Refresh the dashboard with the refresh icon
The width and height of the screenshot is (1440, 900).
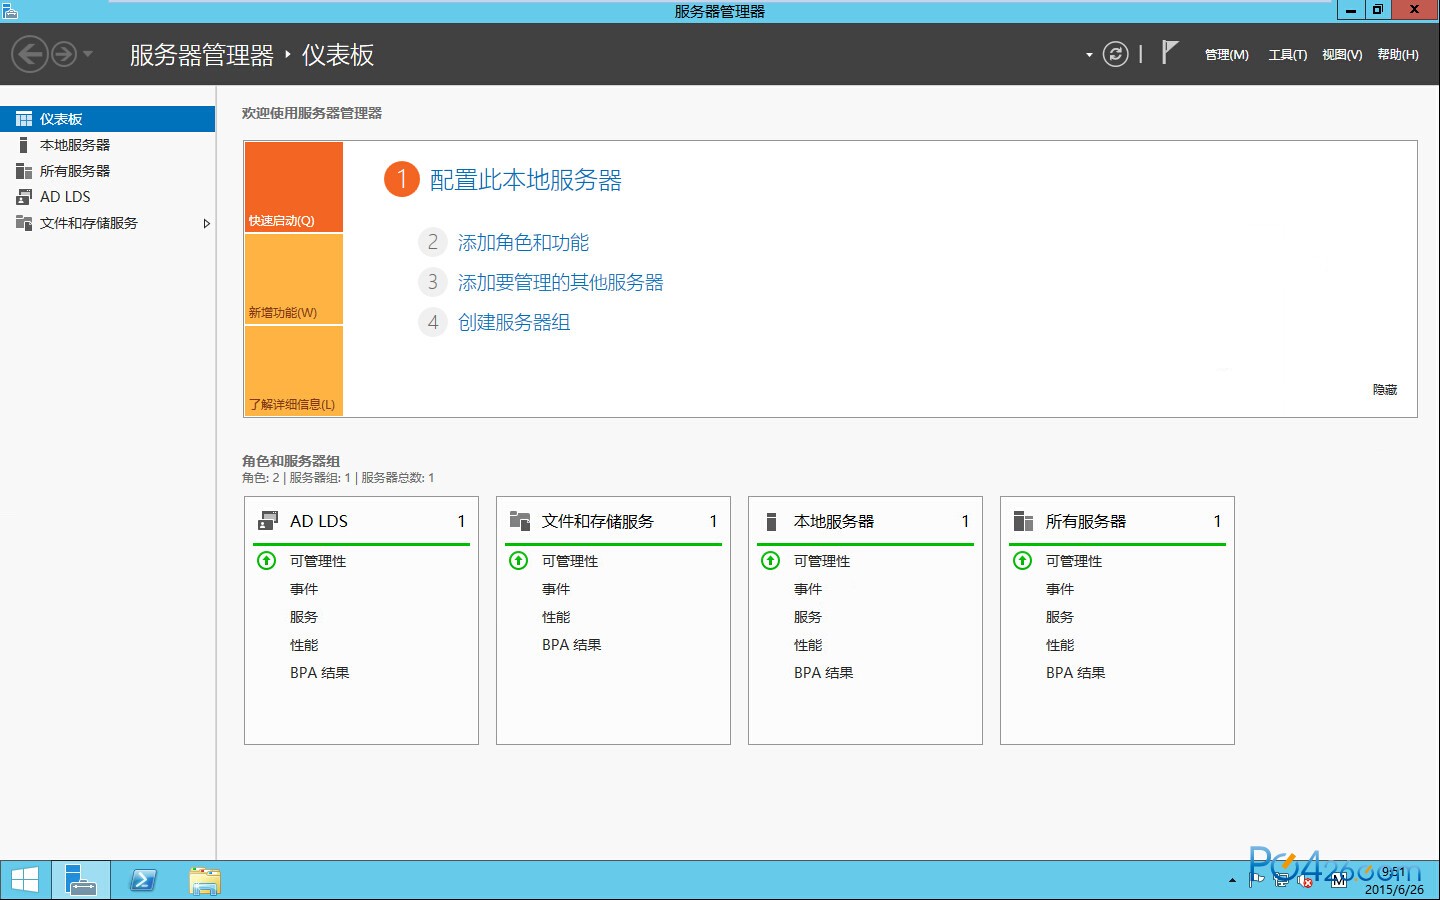point(1116,54)
